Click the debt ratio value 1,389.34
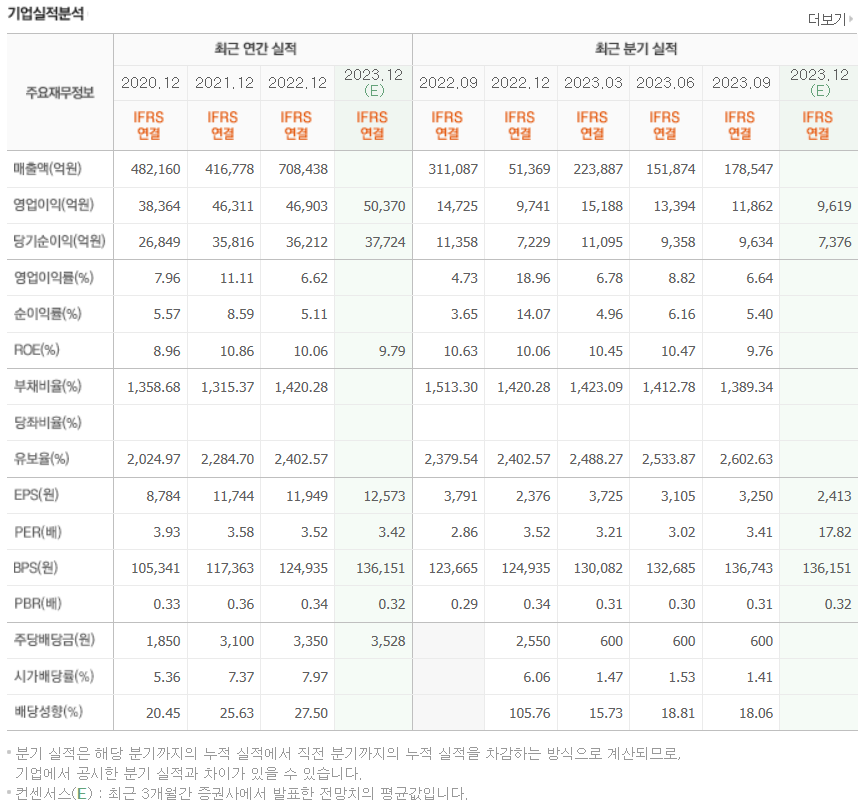This screenshot has width=861, height=810. point(746,387)
